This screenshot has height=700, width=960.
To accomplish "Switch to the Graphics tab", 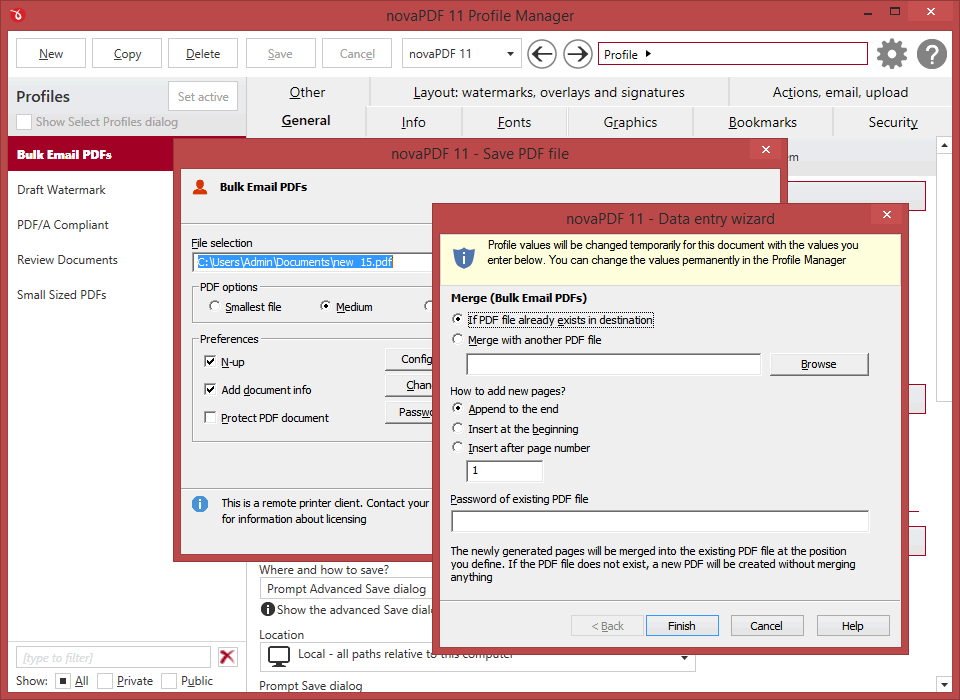I will 630,122.
